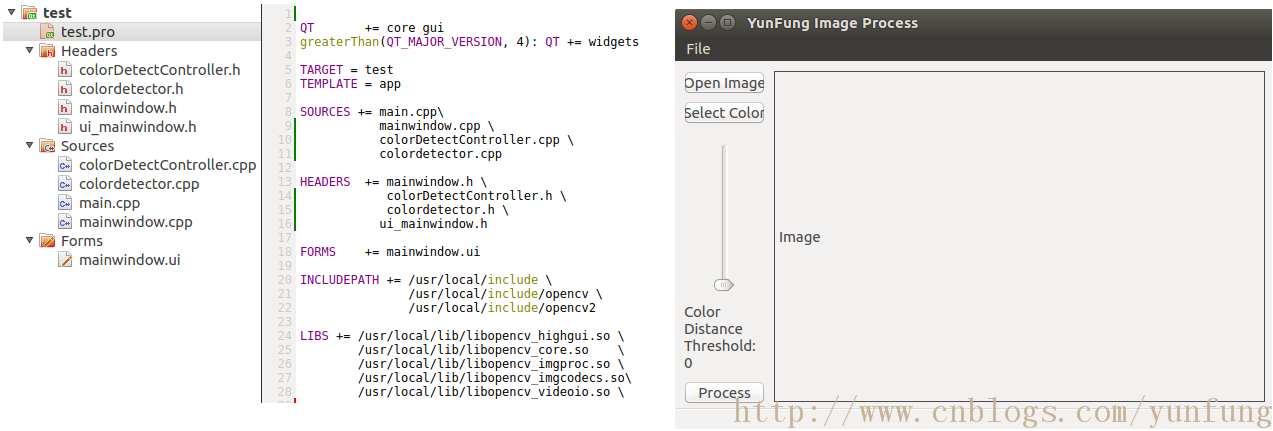The height and width of the screenshot is (431, 1273).
Task: Select ui_mainwindow.h in the tree
Action: [x=138, y=127]
